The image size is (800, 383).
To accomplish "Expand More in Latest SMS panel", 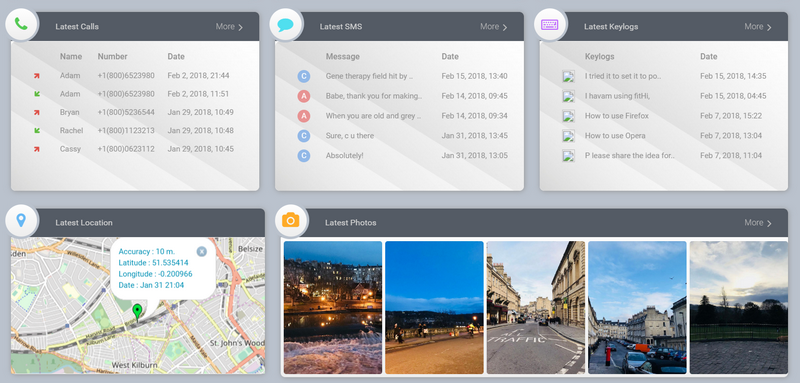I will [x=493, y=27].
